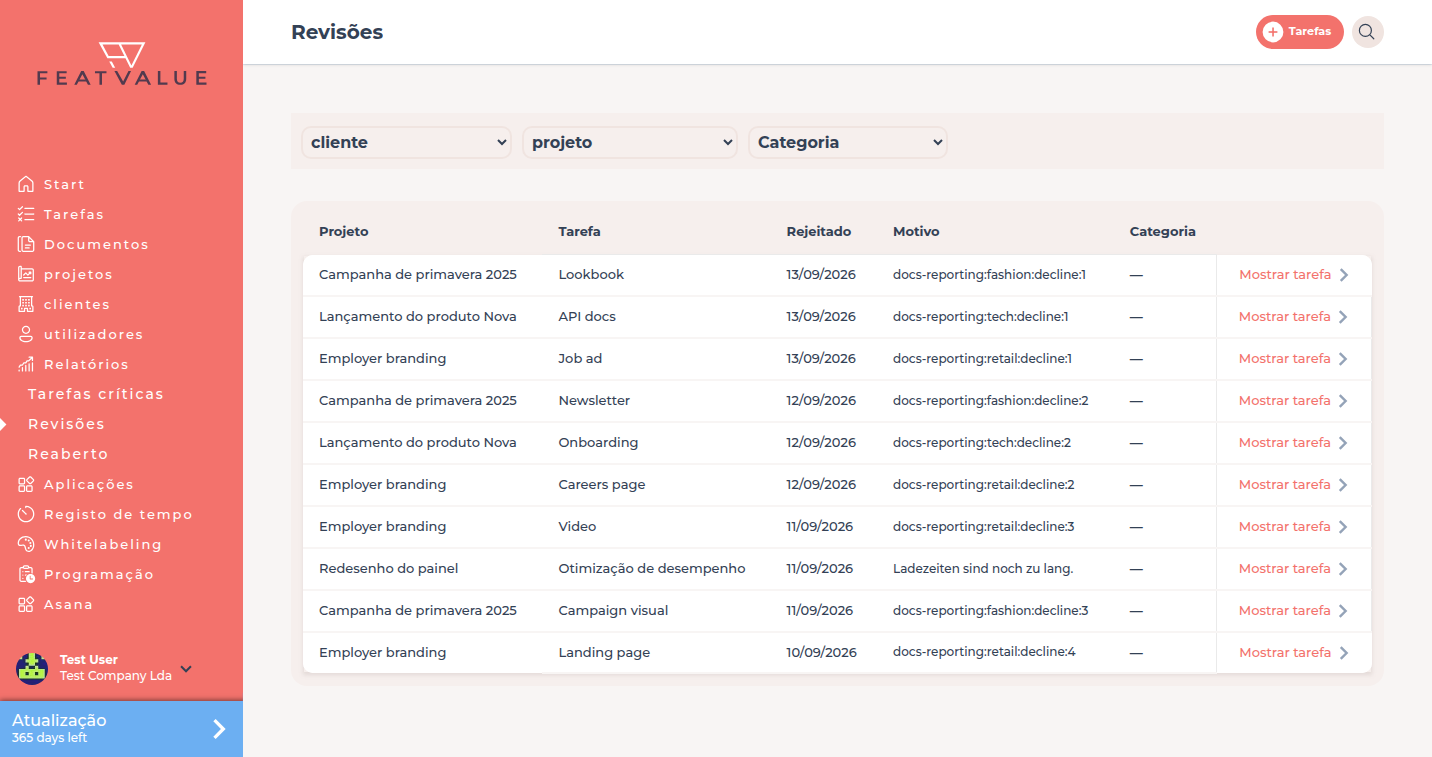1432x757 pixels.
Task: Click the Test User avatar image
Action: pos(32,668)
